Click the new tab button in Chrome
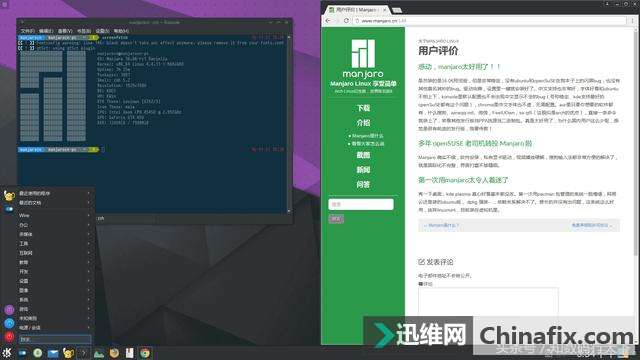Image resolution: width=640 pixels, height=360 pixels. pyautogui.click(x=397, y=10)
